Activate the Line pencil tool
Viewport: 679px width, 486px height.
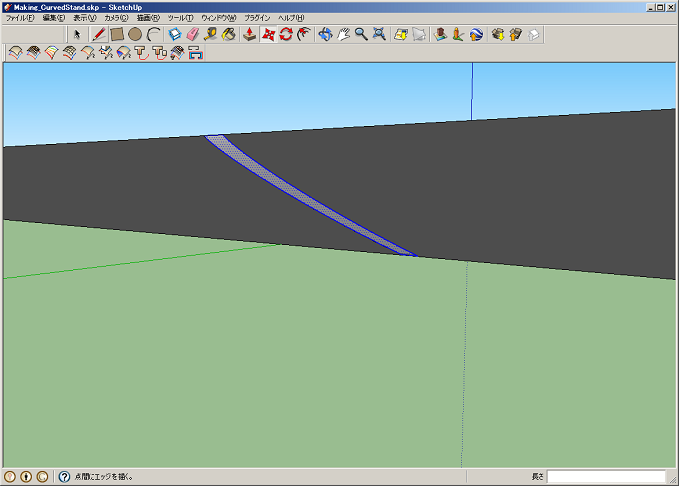point(98,34)
